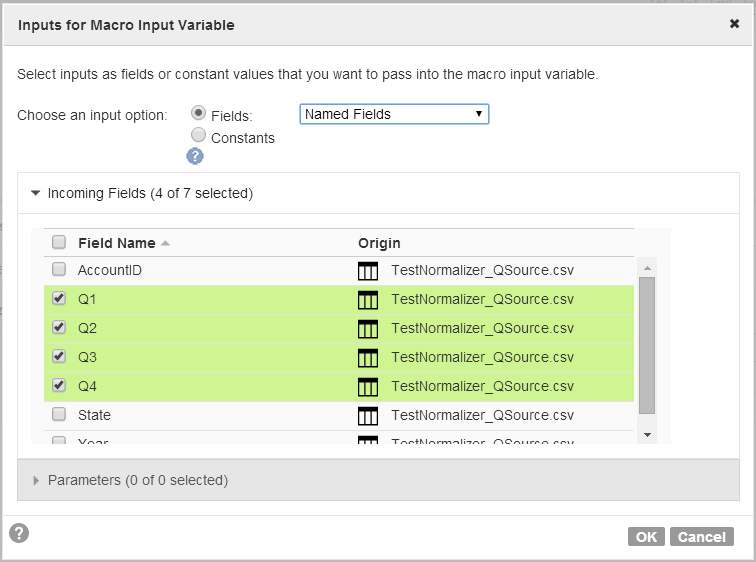756x562 pixels.
Task: Click the table icon in AccountID row
Action: tap(367, 271)
